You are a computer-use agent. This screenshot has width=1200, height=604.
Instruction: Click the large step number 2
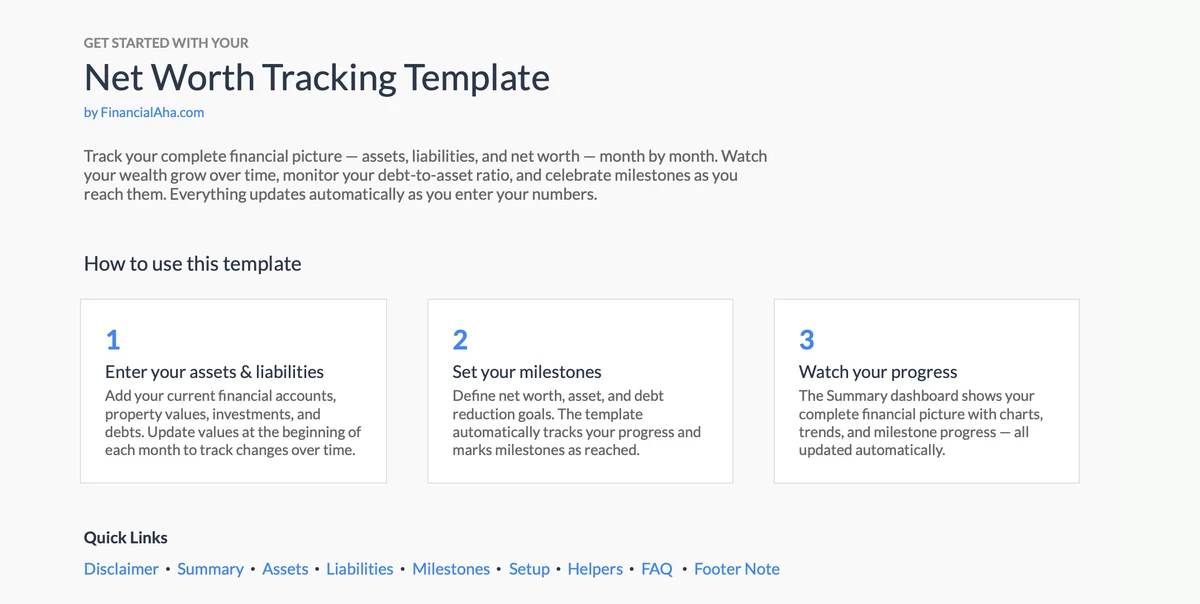pos(460,340)
